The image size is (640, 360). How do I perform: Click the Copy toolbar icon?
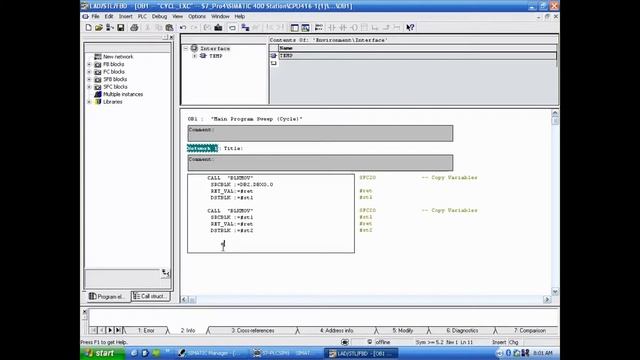coord(159,27)
